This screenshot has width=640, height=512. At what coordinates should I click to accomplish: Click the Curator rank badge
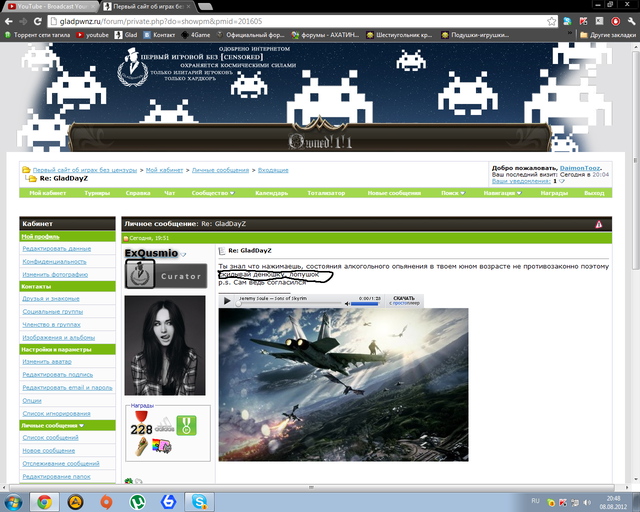point(166,274)
